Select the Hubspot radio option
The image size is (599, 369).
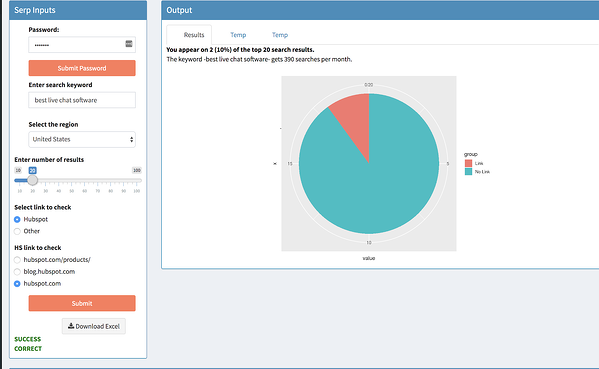tap(17, 219)
